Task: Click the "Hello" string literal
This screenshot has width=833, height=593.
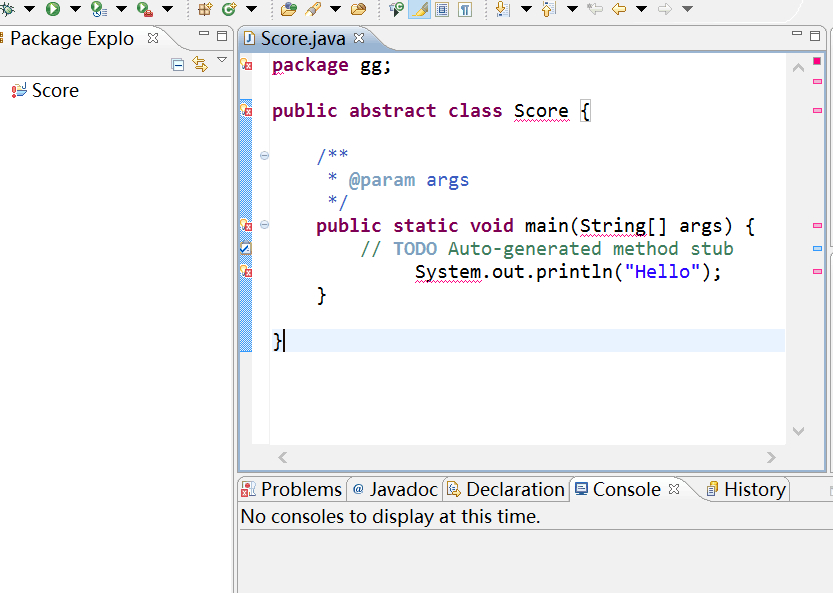Action: [662, 272]
